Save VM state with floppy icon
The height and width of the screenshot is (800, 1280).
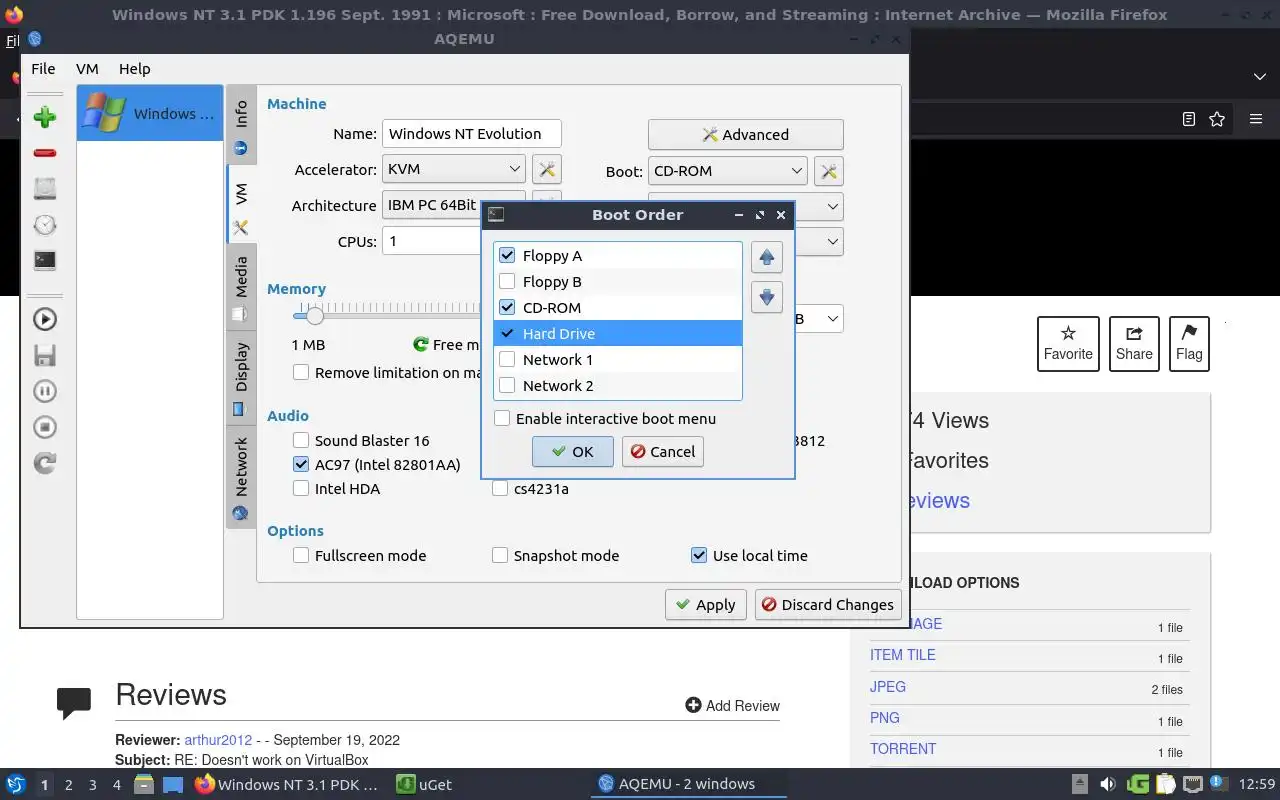click(x=45, y=355)
